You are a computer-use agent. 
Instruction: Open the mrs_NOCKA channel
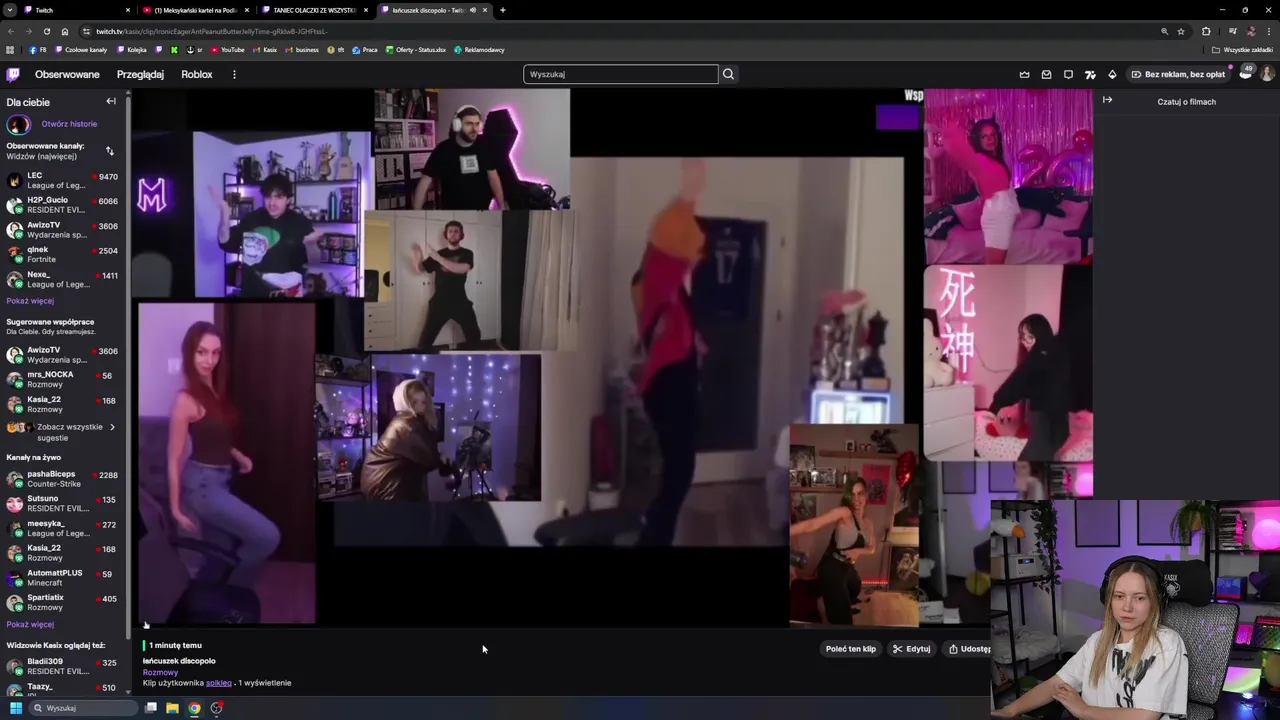coord(63,379)
